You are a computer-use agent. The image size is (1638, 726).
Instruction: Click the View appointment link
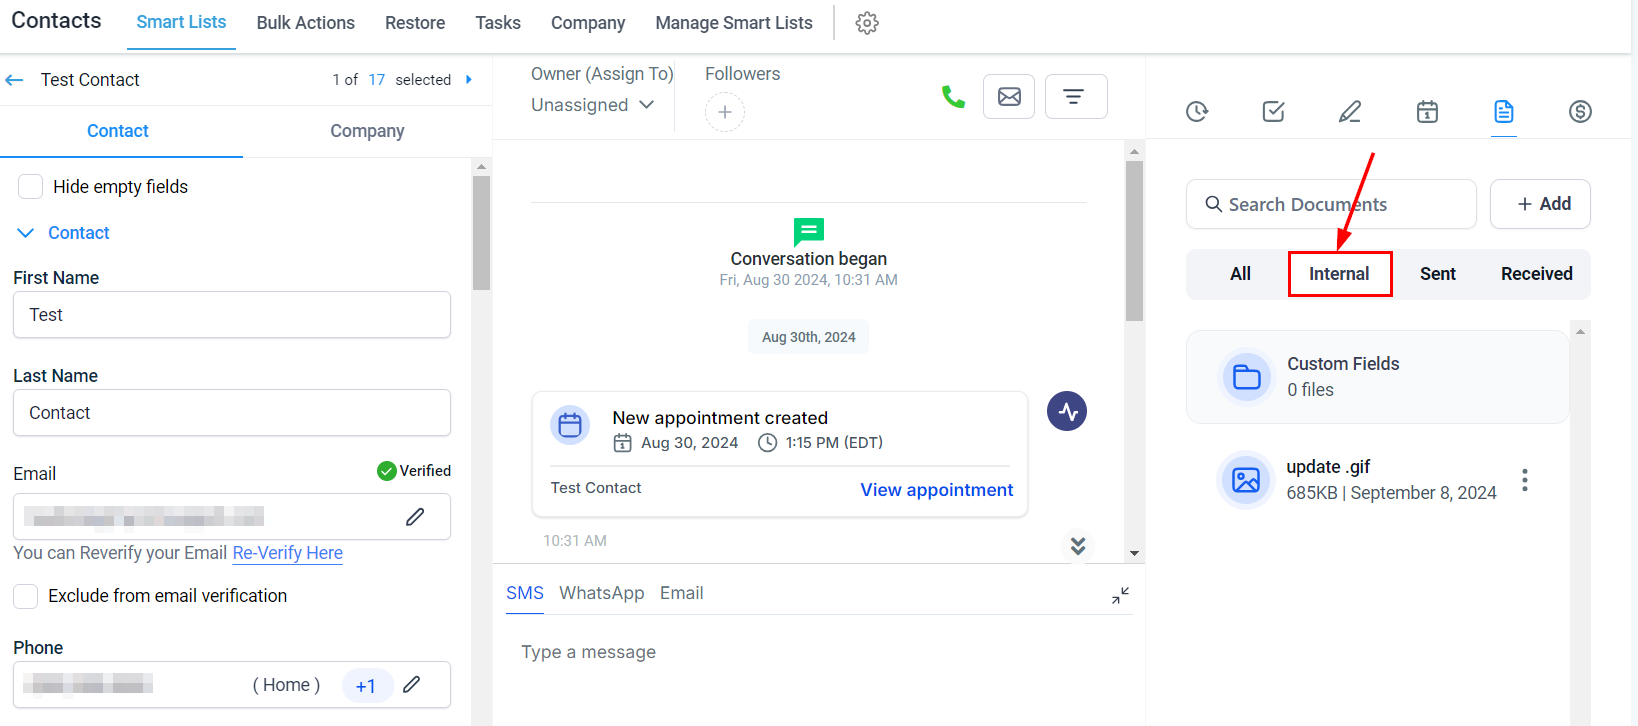click(936, 490)
